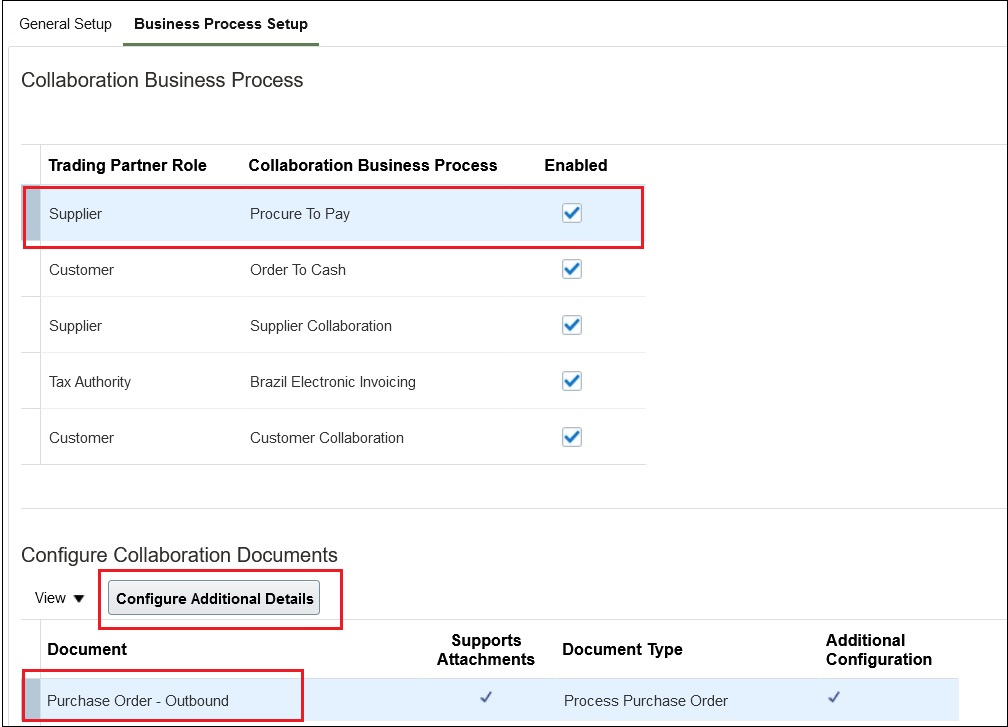
Task: Expand the View menu arrow
Action: point(78,597)
